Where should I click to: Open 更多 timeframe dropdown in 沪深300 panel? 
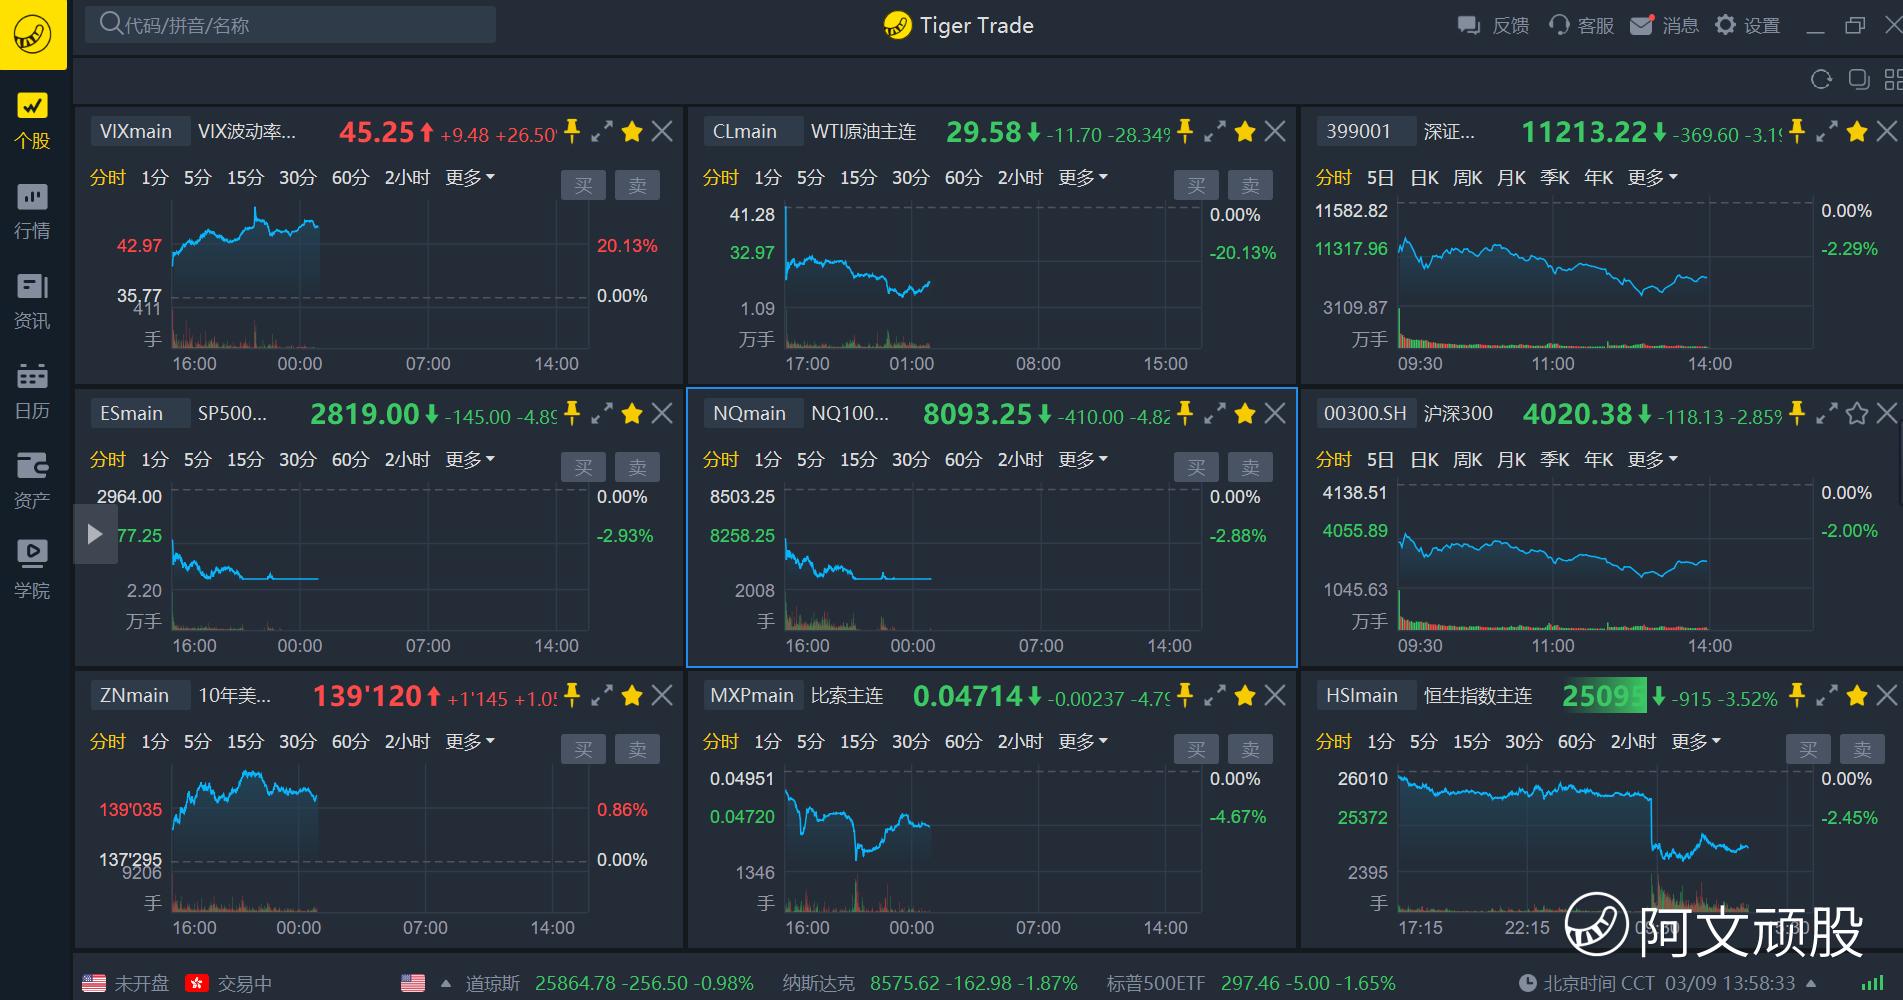(1653, 460)
